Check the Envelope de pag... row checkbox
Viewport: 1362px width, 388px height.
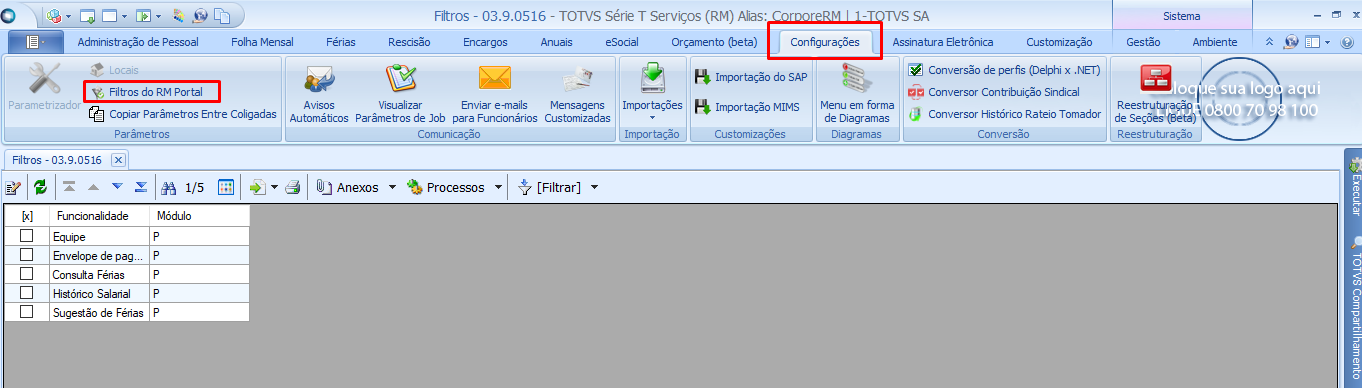(27, 255)
